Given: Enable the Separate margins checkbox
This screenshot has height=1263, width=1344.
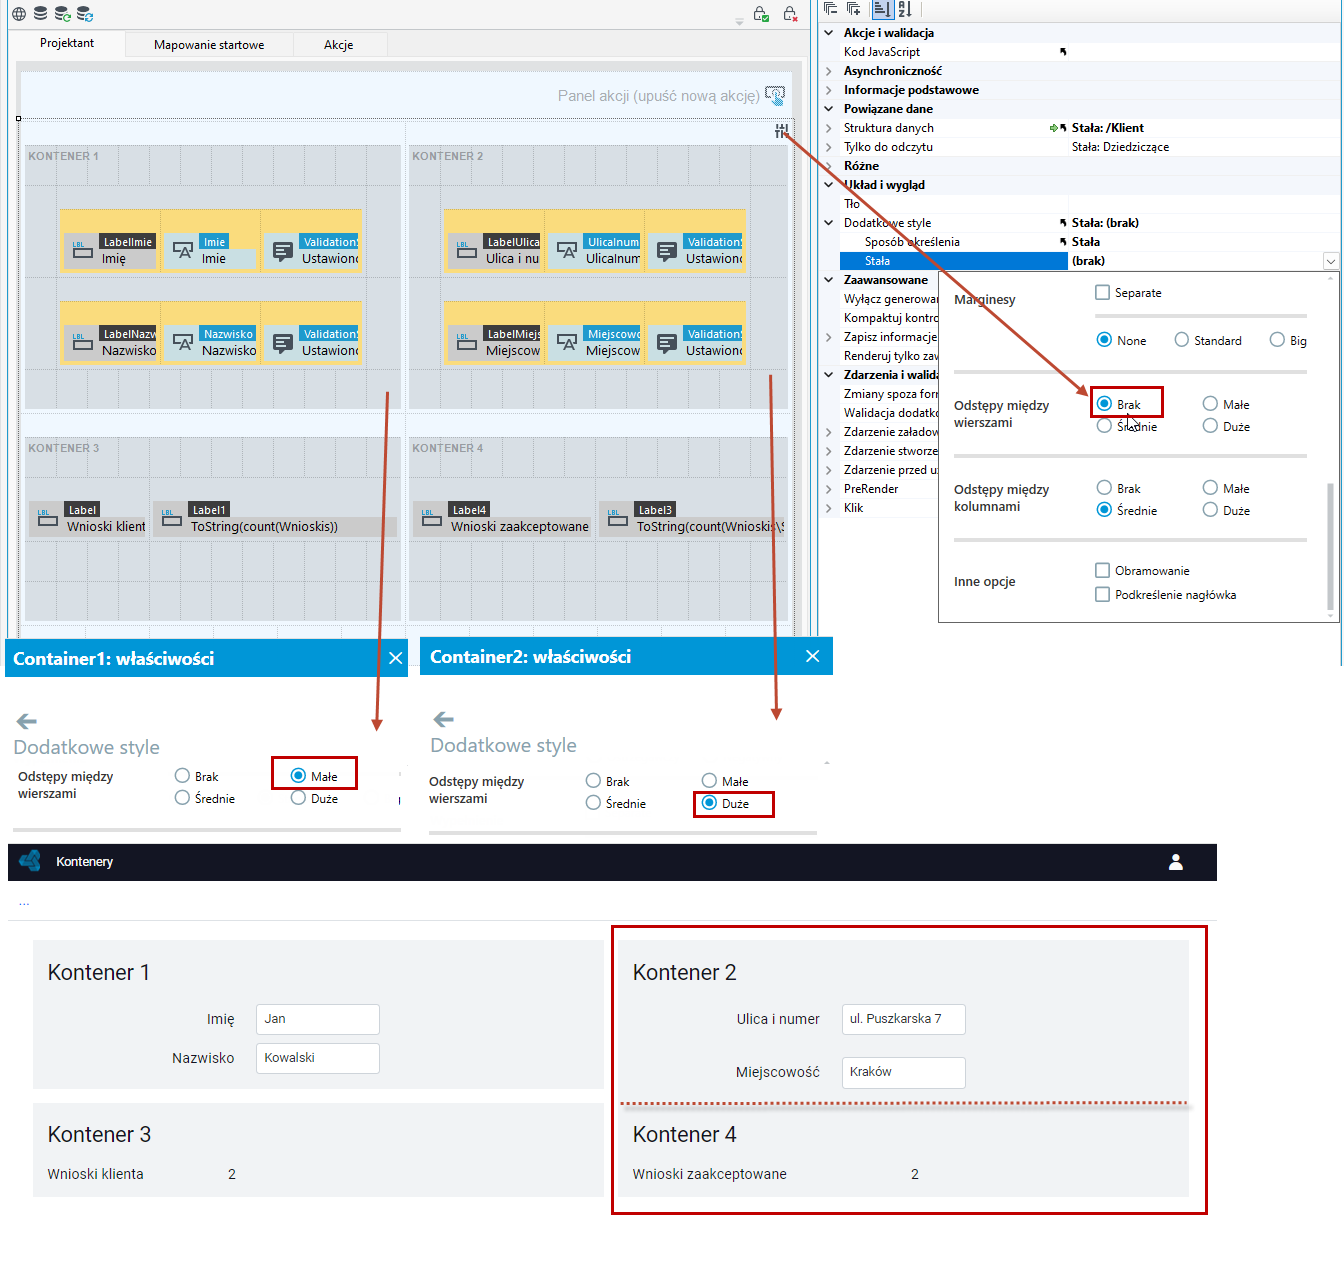Looking at the screenshot, I should coord(1102,293).
